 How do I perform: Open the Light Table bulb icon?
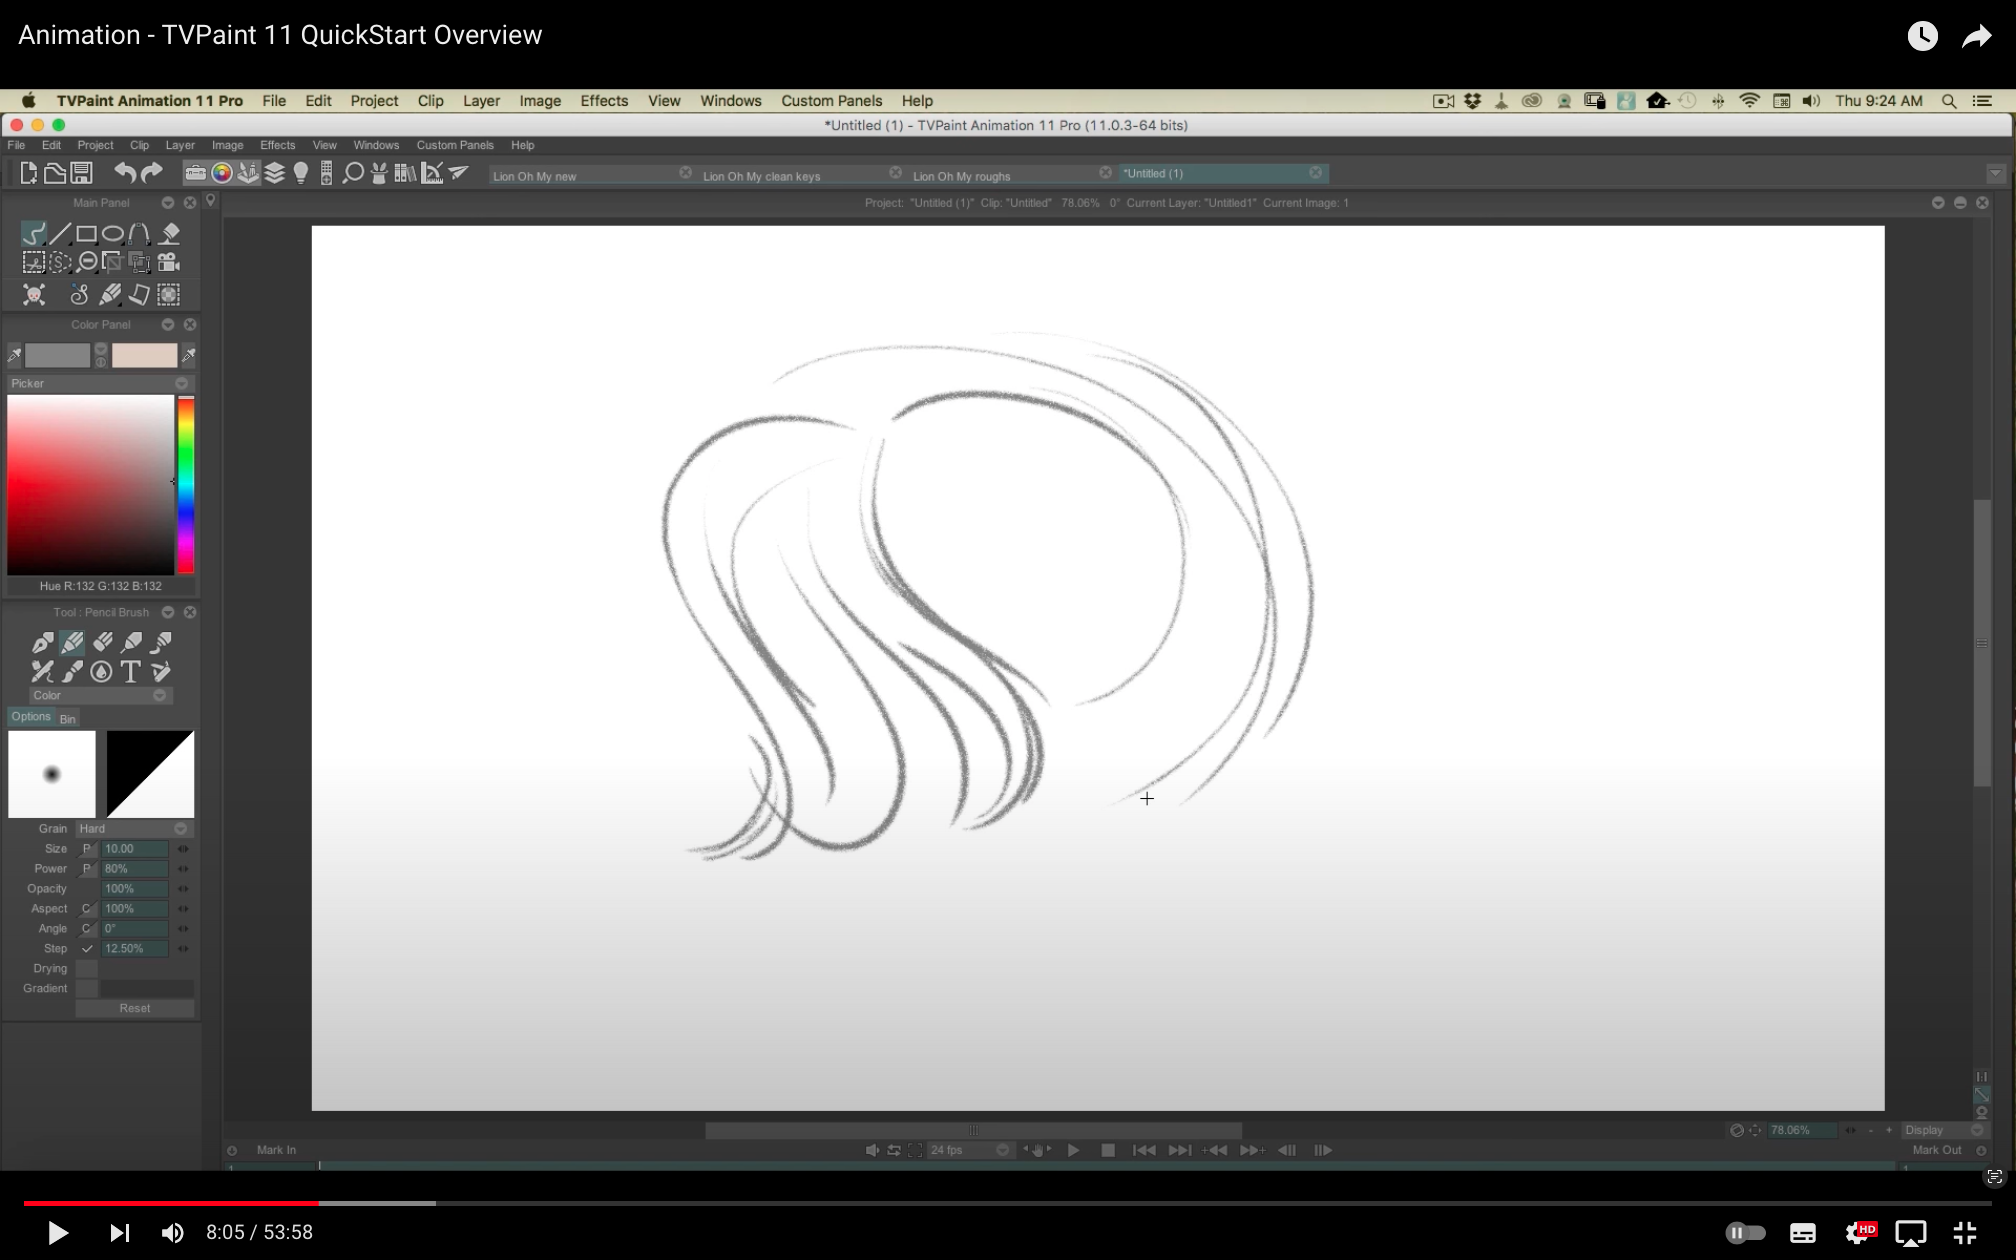pos(301,173)
